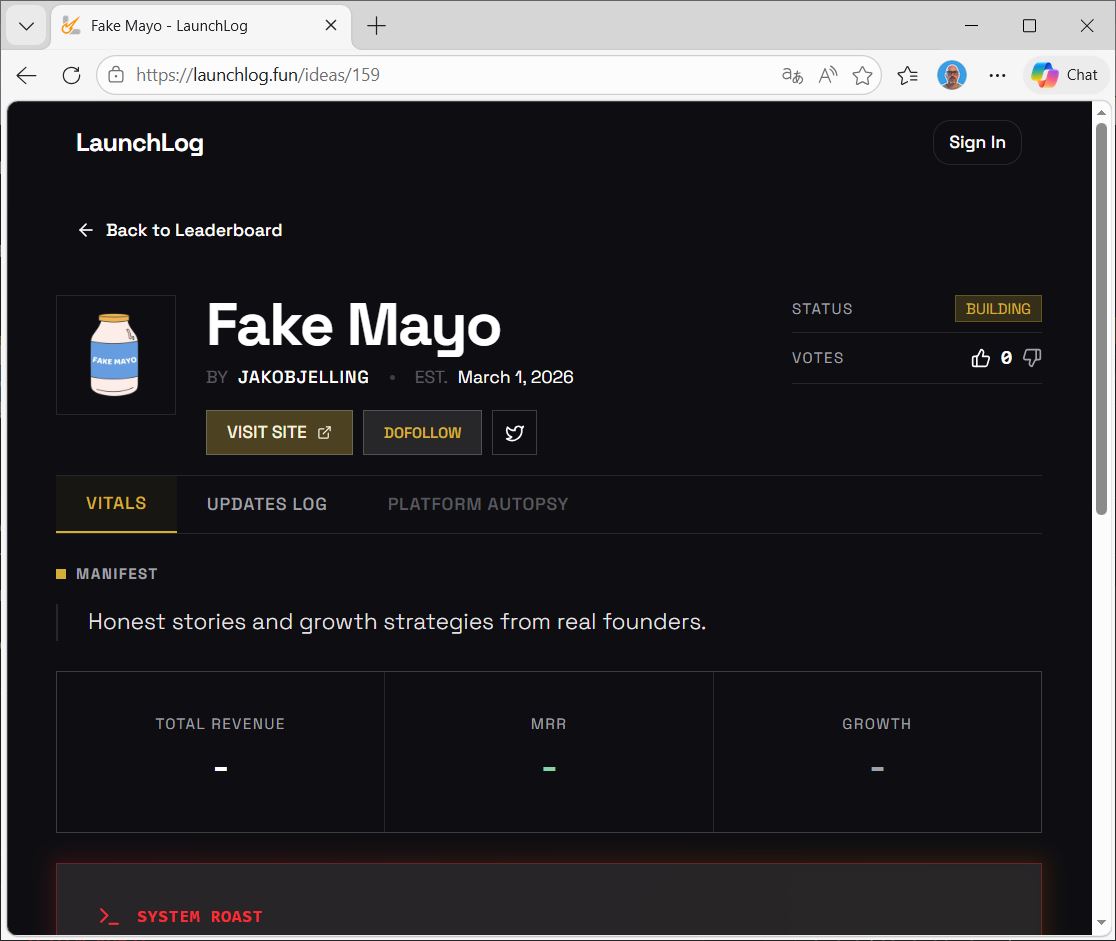Go Back to Leaderboard
The image size is (1116, 941).
tap(180, 230)
